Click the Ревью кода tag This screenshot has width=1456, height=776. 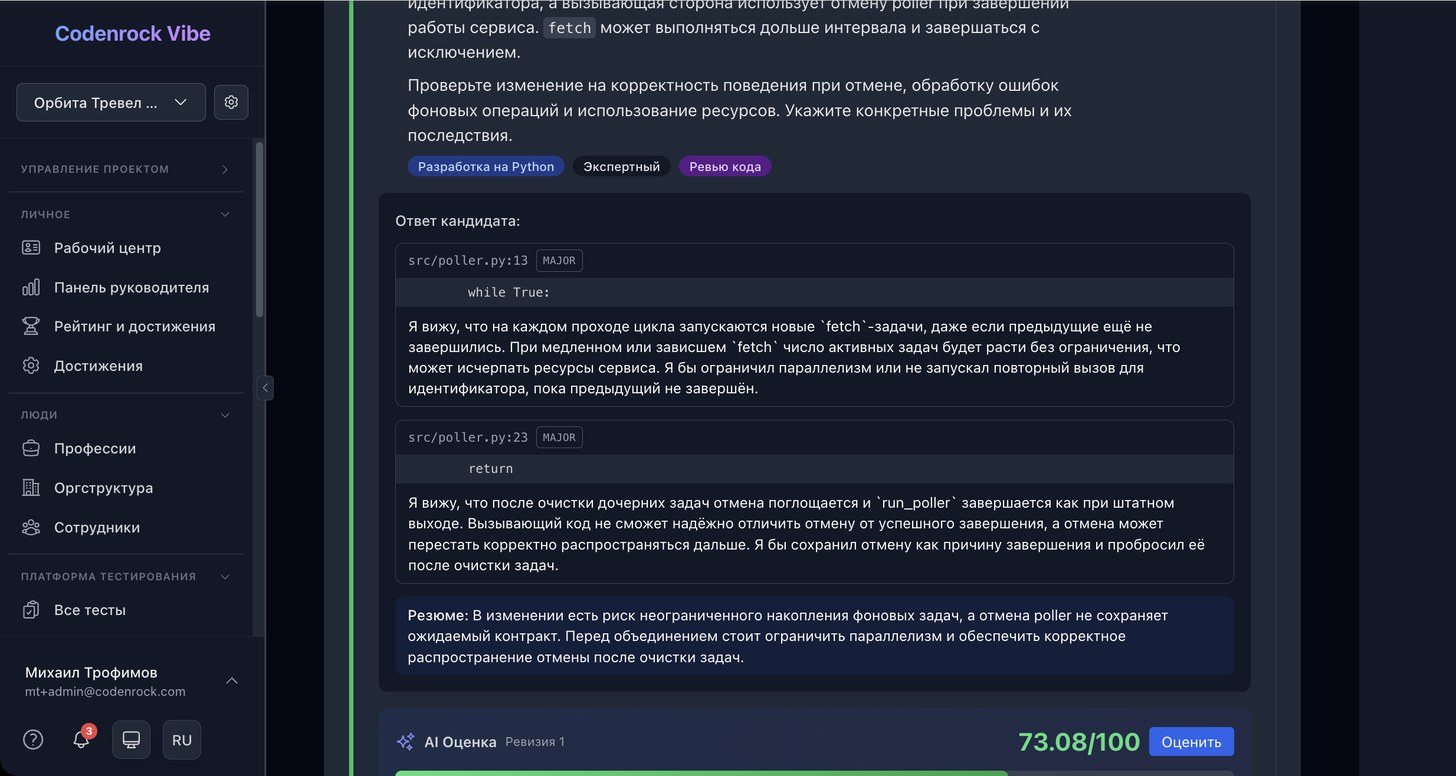(x=725, y=167)
